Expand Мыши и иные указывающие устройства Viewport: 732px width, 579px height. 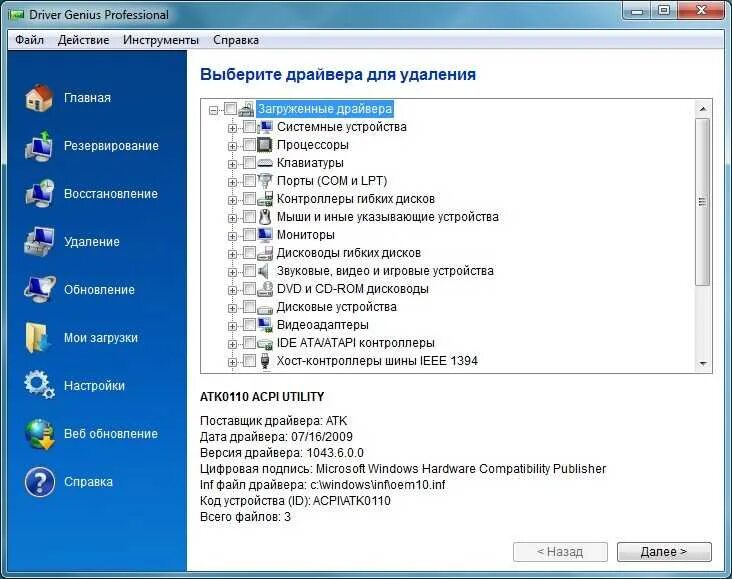(x=232, y=219)
